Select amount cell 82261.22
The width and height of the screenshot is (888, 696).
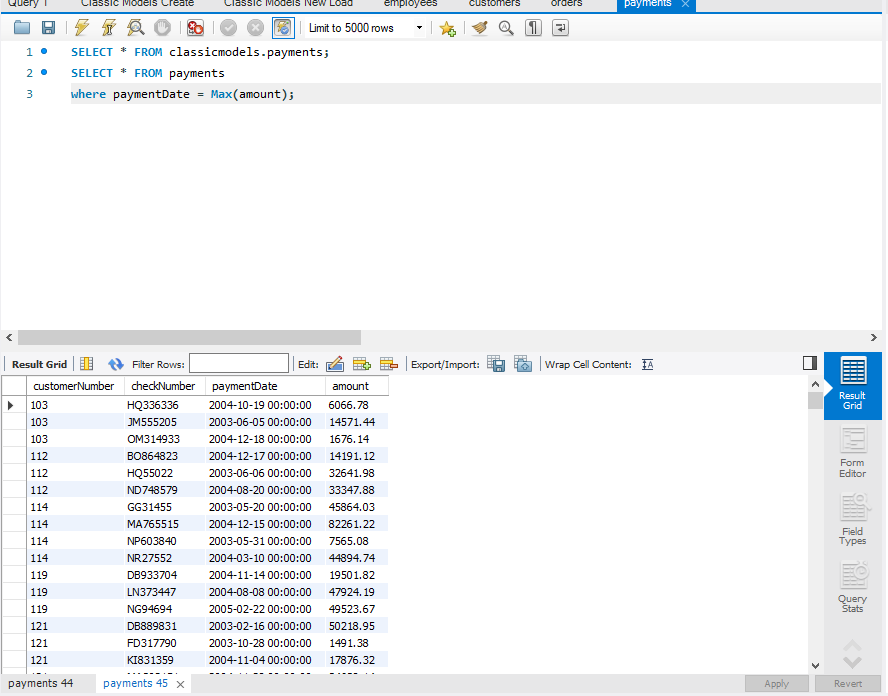(357, 524)
